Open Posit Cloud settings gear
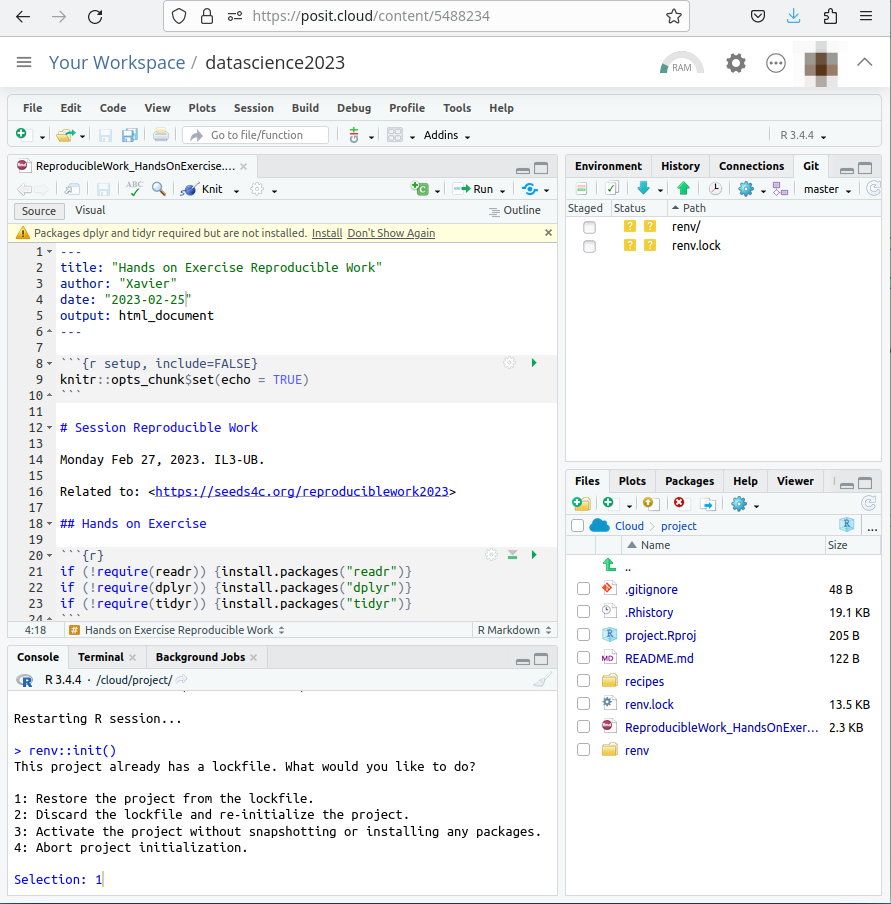Image resolution: width=891 pixels, height=904 pixels. 736,63
